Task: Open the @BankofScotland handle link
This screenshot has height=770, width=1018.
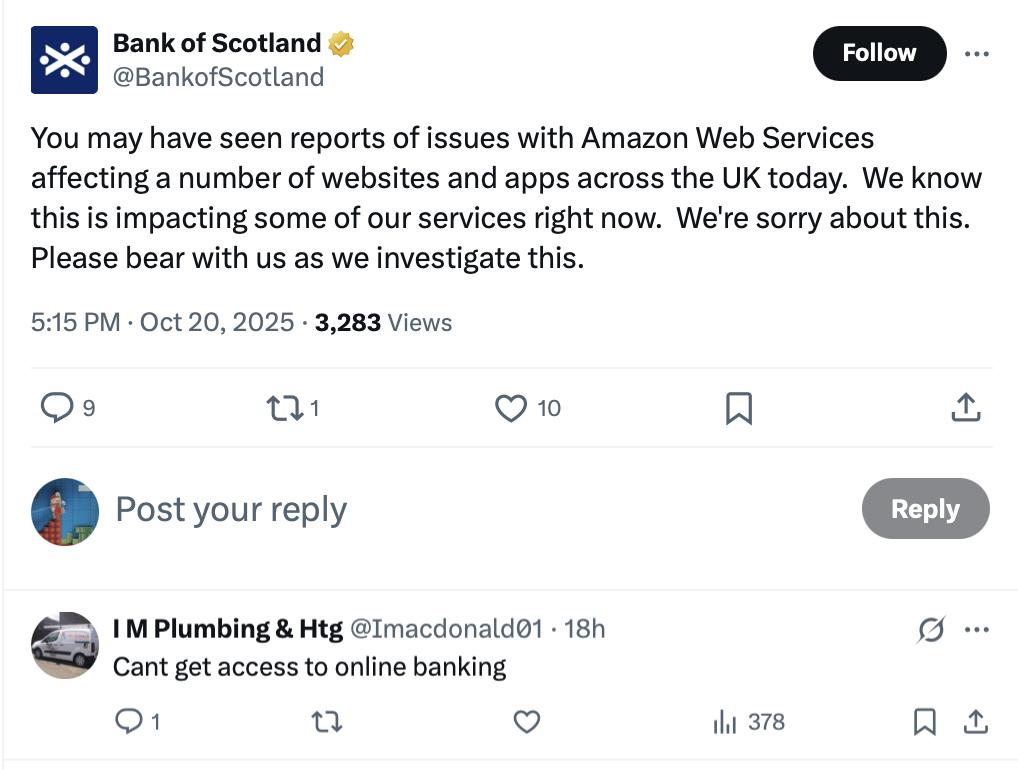Action: [x=218, y=77]
